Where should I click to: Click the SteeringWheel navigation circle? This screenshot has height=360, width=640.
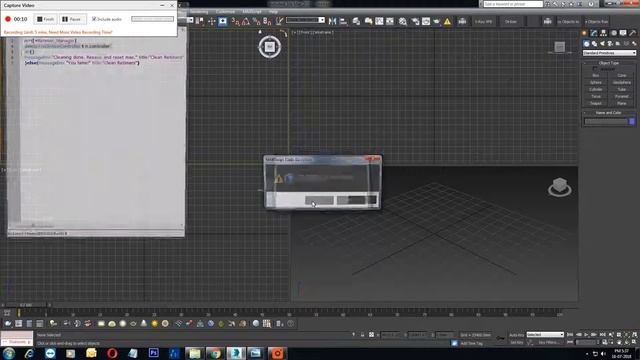pyautogui.click(x=269, y=47)
